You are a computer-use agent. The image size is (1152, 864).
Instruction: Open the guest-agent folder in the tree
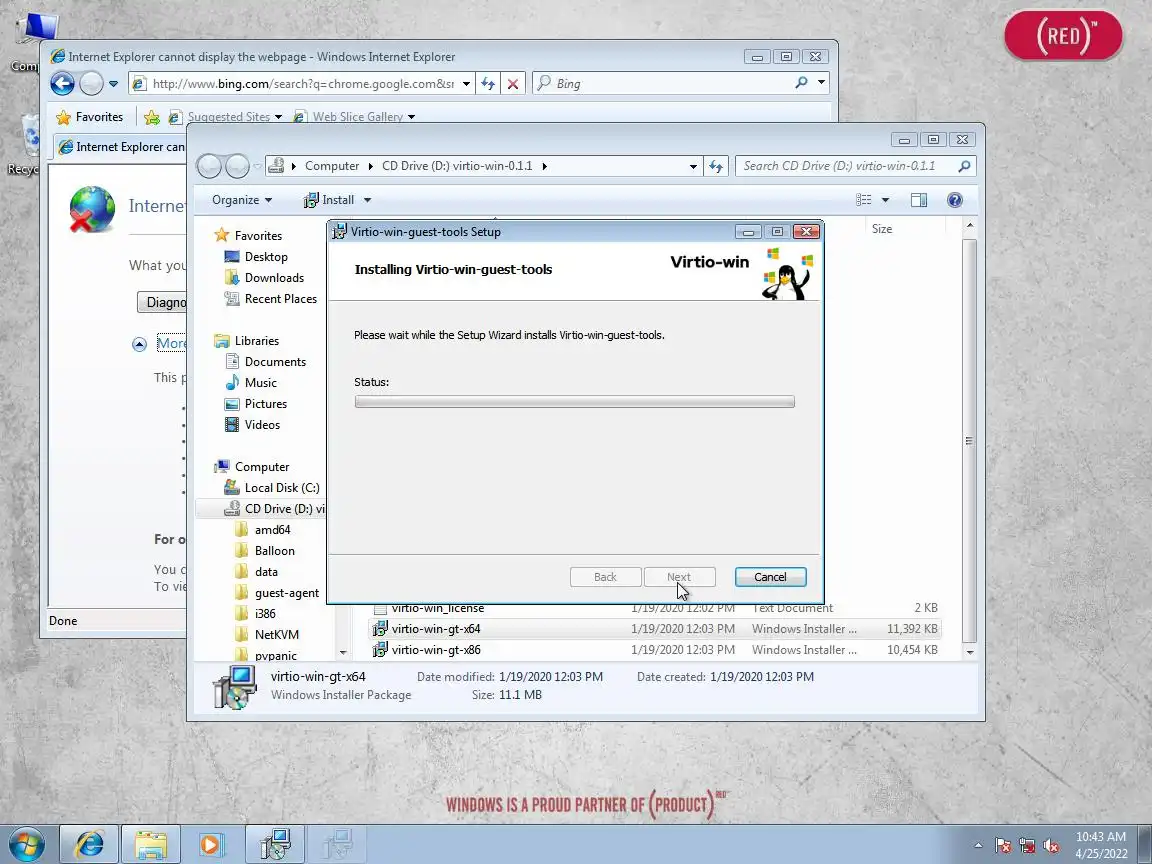point(287,593)
